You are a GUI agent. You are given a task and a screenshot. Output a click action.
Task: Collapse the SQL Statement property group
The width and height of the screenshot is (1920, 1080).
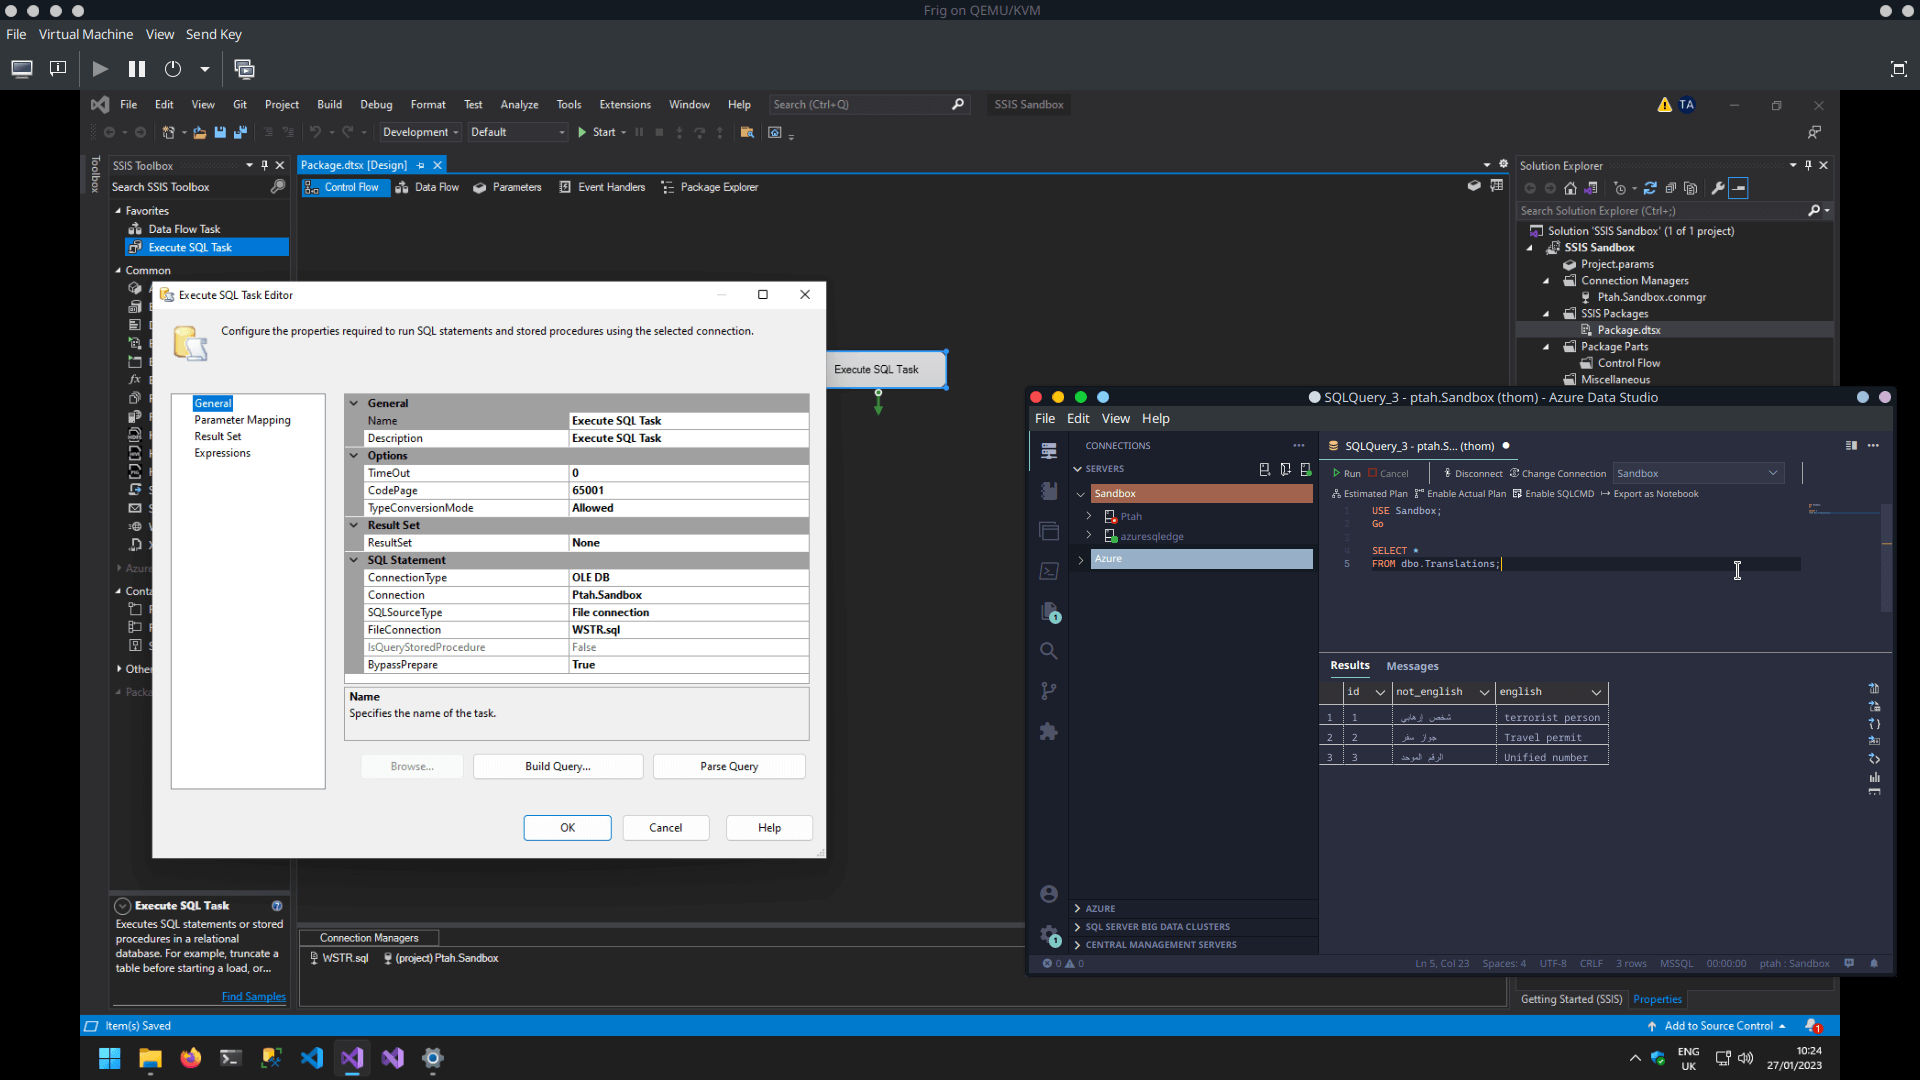point(354,560)
